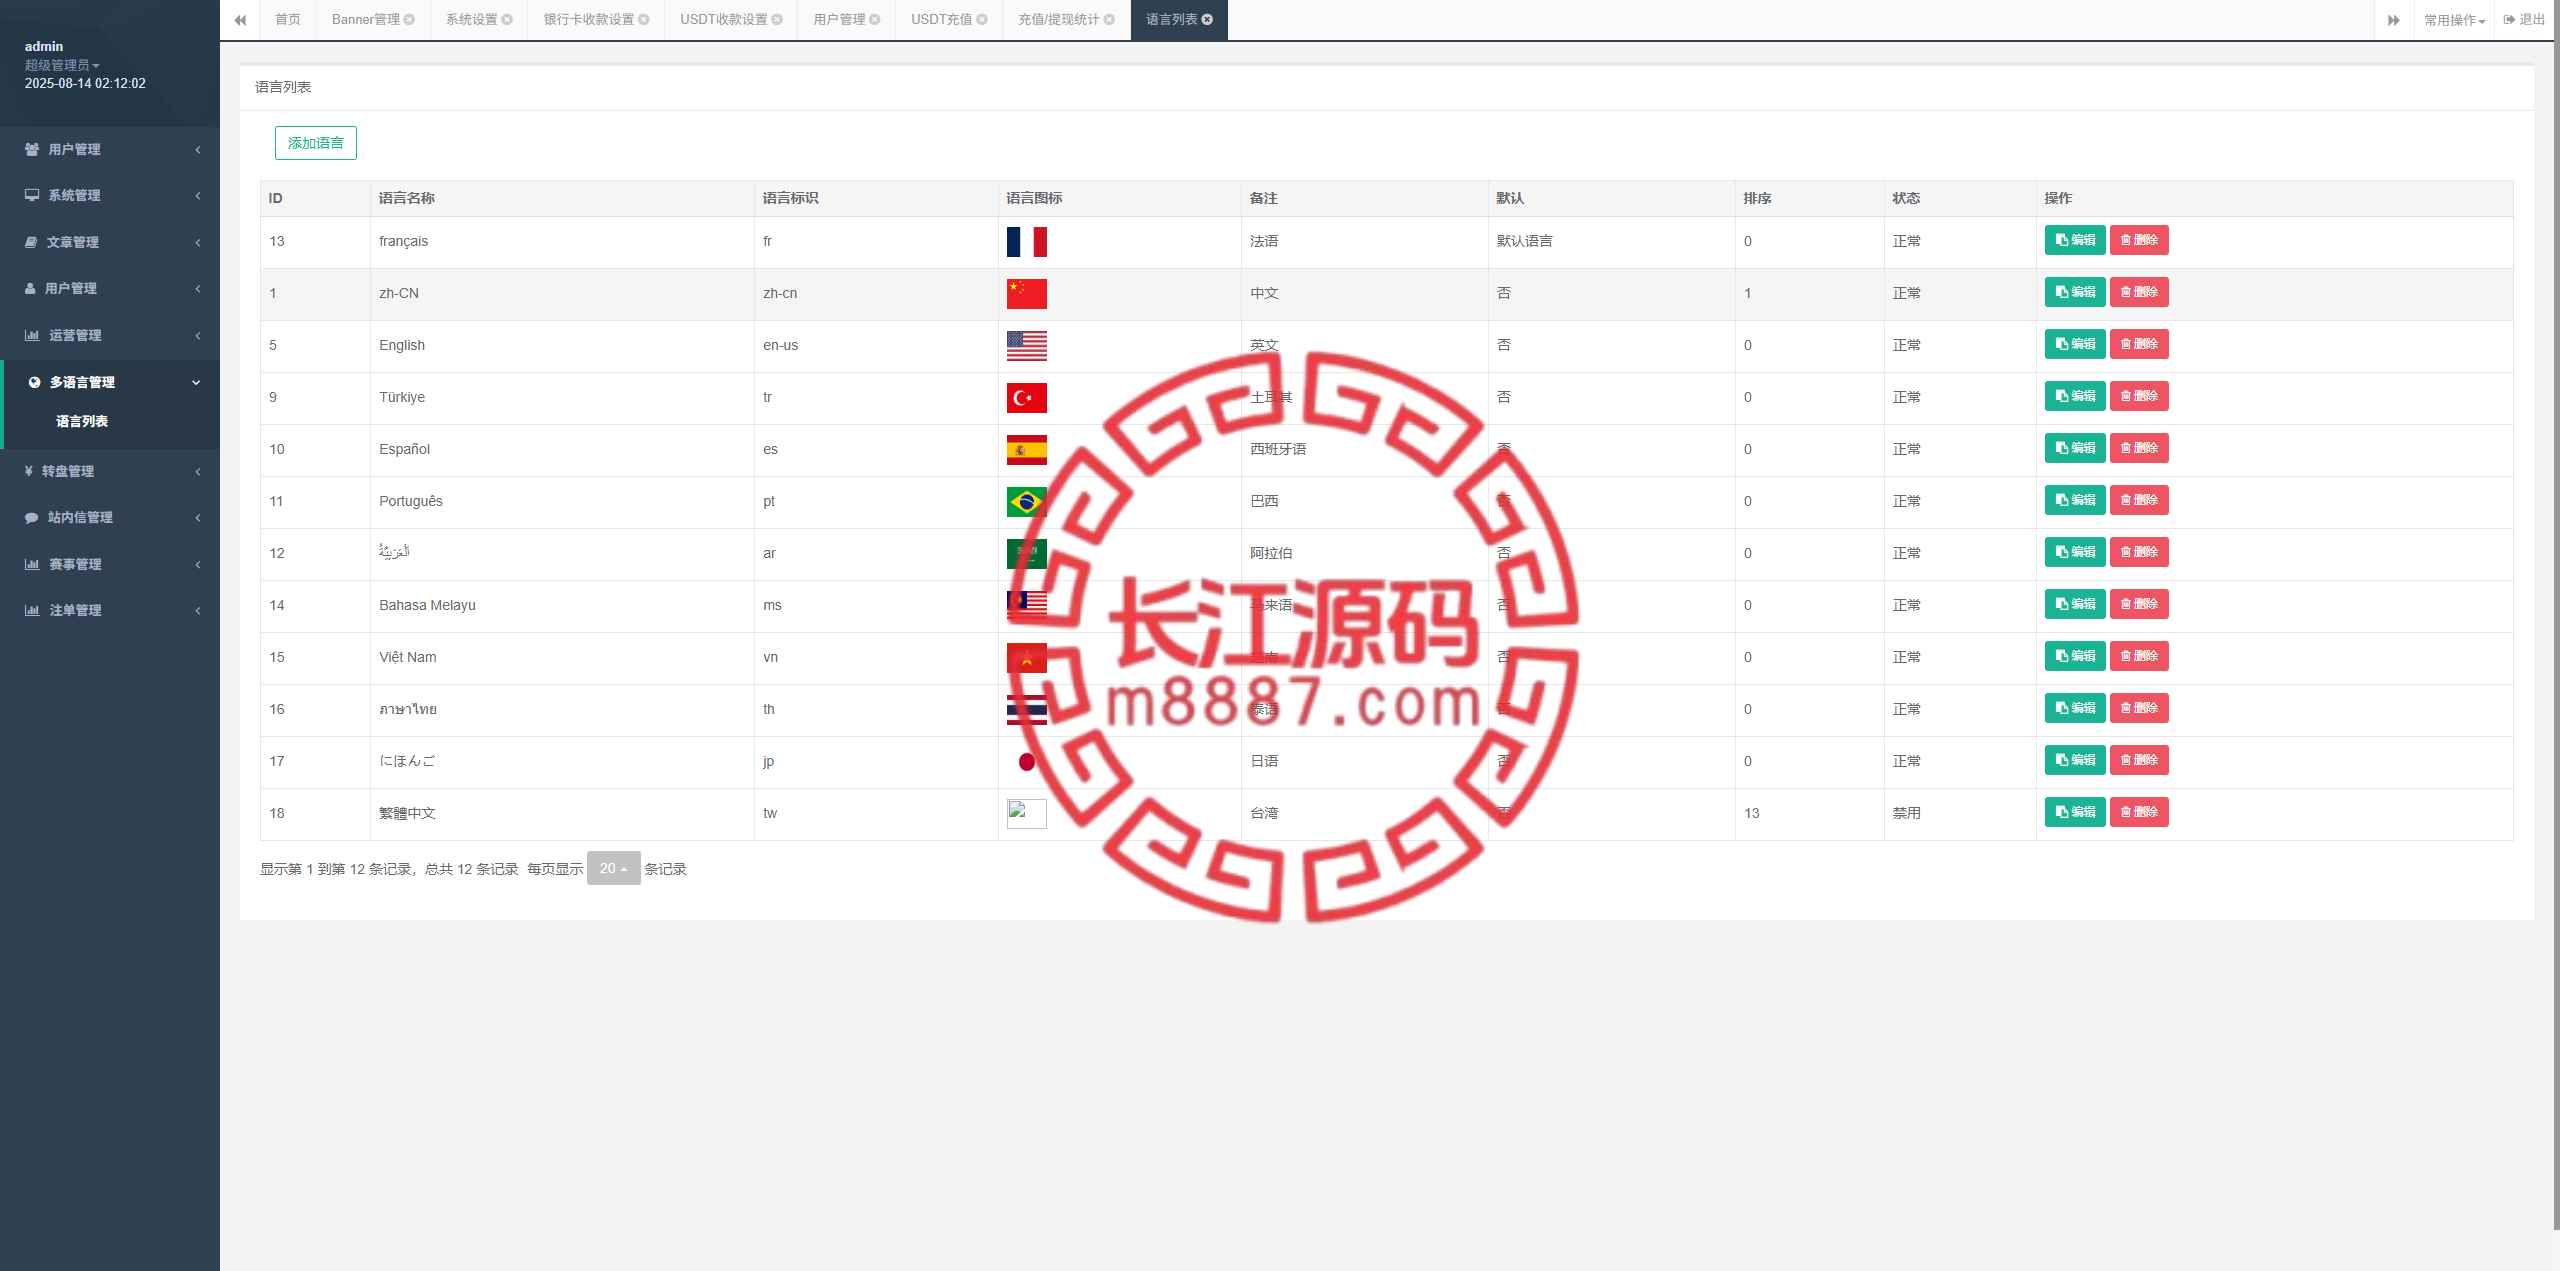Close the active 语言列表 tab
Screen dimensions: 2560x1271
[1207, 20]
